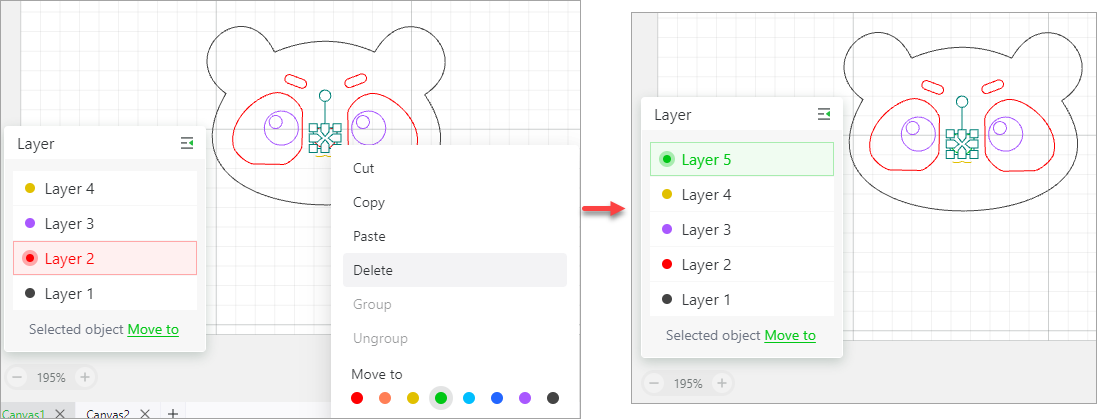Switch to Canvas2 tab
This screenshot has width=1097, height=419.
[108, 413]
